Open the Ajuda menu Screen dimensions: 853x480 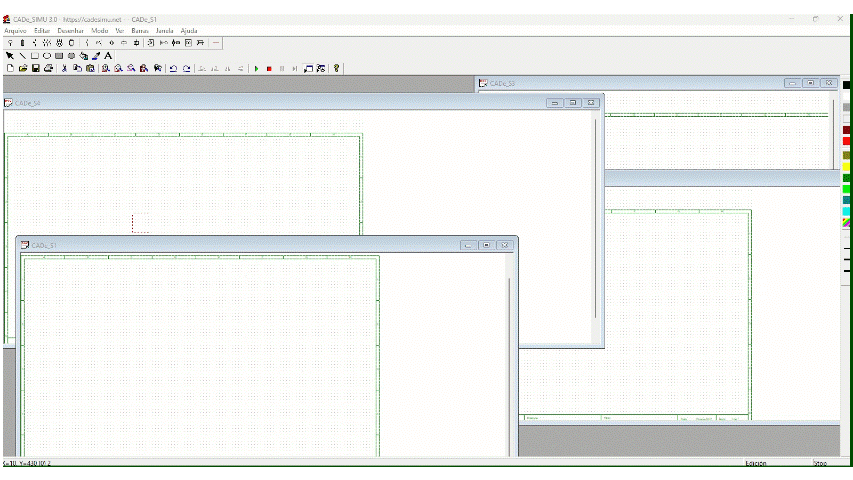point(189,31)
